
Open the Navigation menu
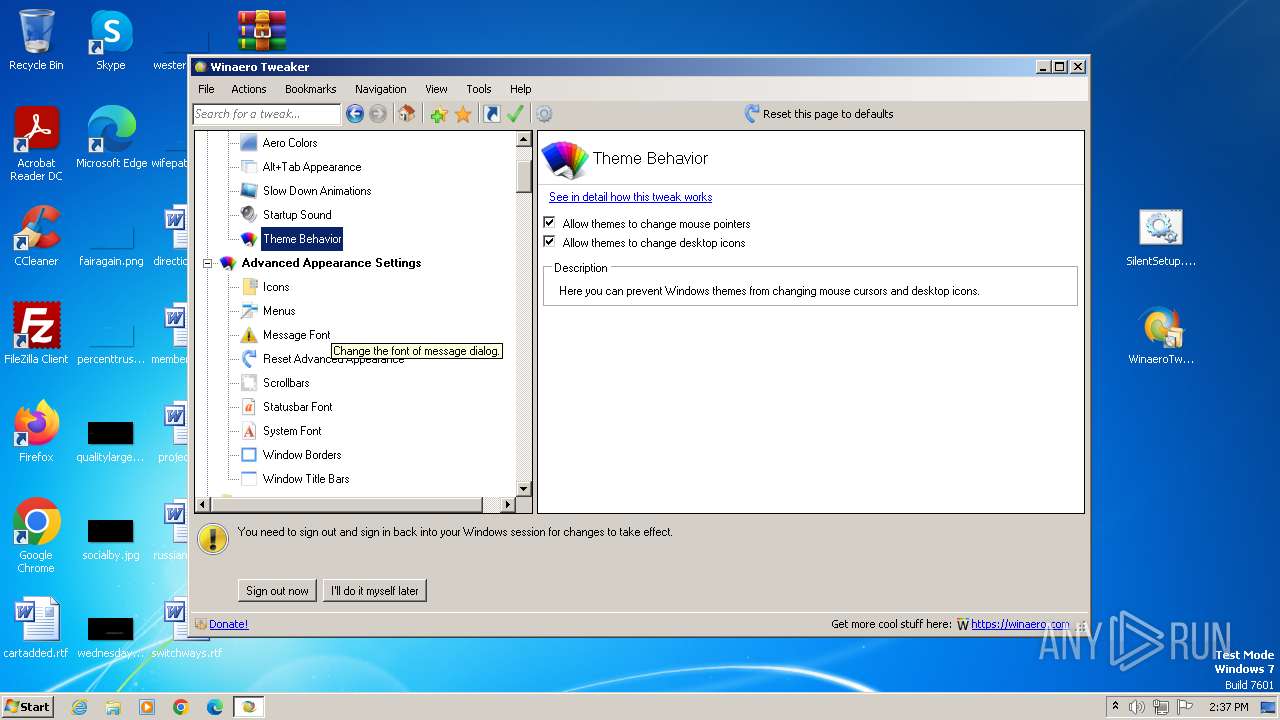point(381,89)
